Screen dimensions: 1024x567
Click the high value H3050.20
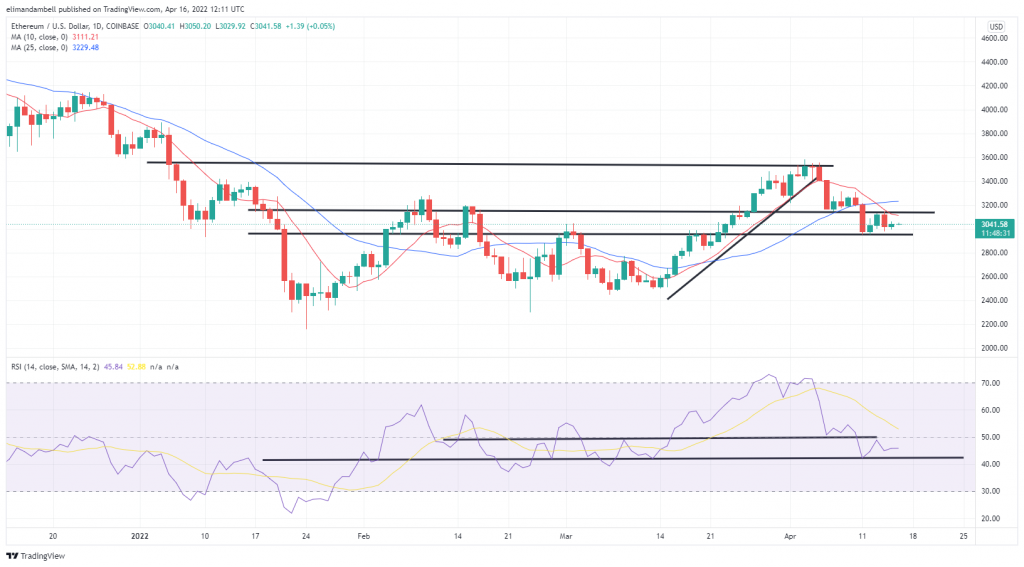[x=195, y=27]
